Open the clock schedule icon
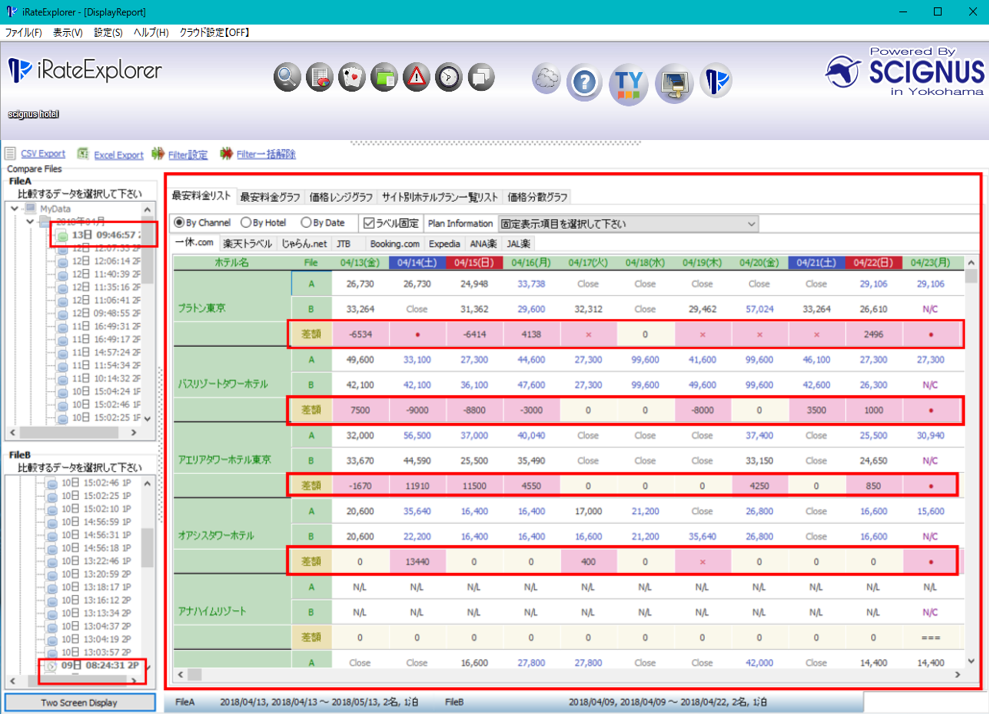Image resolution: width=989 pixels, height=714 pixels. 449,77
